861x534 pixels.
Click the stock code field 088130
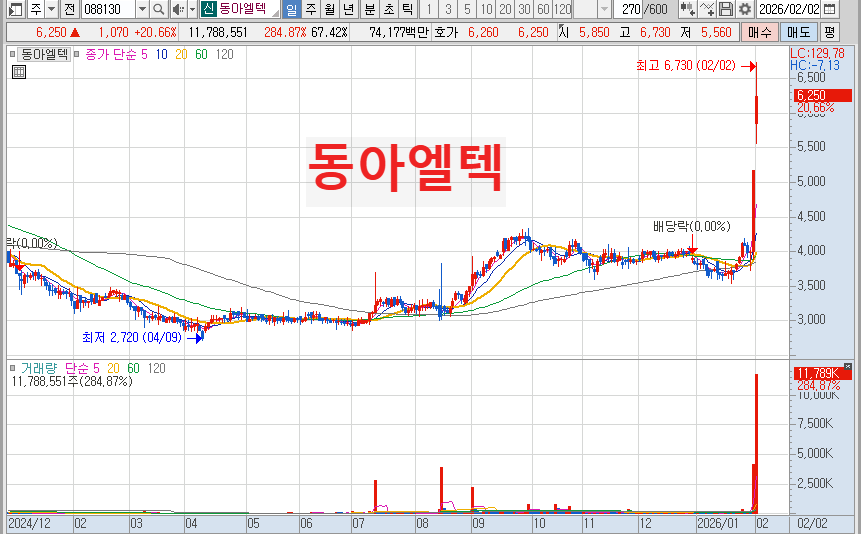pos(108,9)
